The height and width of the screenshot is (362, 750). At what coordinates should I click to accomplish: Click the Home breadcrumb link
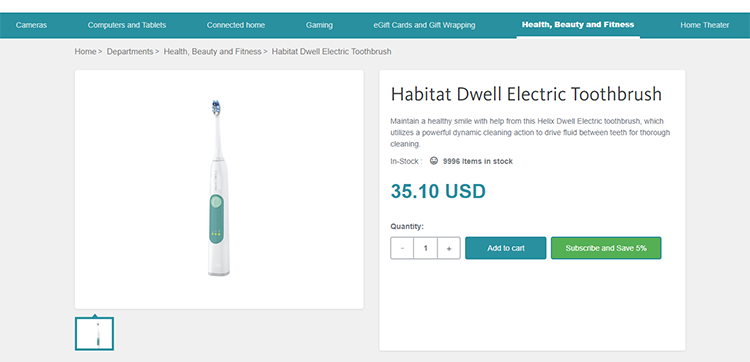[85, 51]
